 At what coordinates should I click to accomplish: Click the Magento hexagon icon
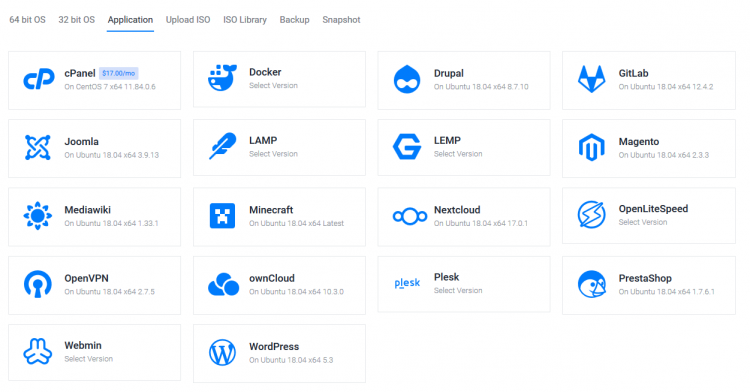(592, 147)
